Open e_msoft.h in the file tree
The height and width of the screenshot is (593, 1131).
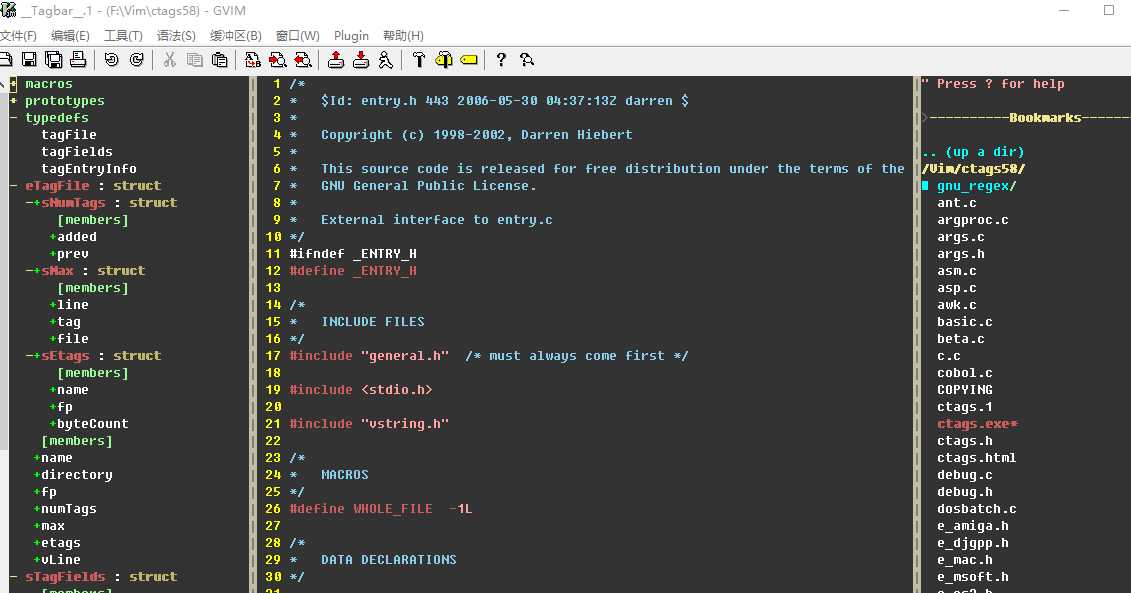972,577
